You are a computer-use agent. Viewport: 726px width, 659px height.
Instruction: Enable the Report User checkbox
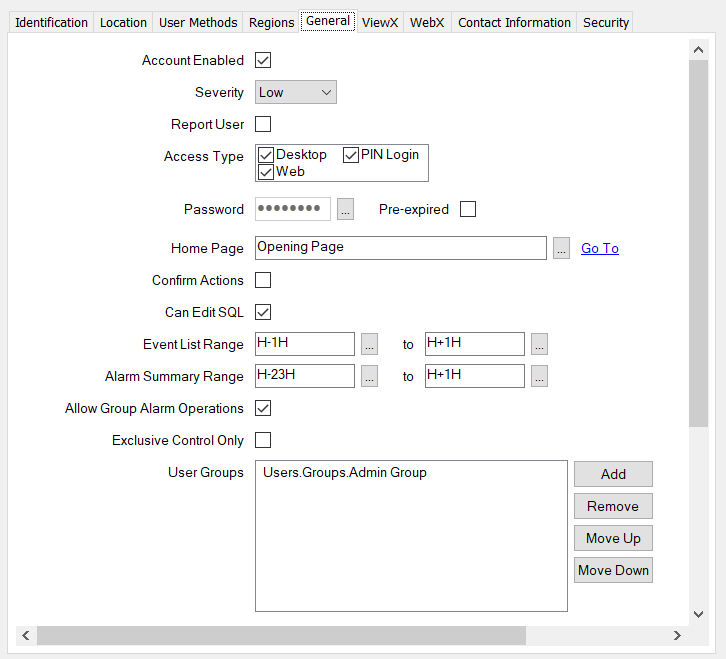click(263, 125)
